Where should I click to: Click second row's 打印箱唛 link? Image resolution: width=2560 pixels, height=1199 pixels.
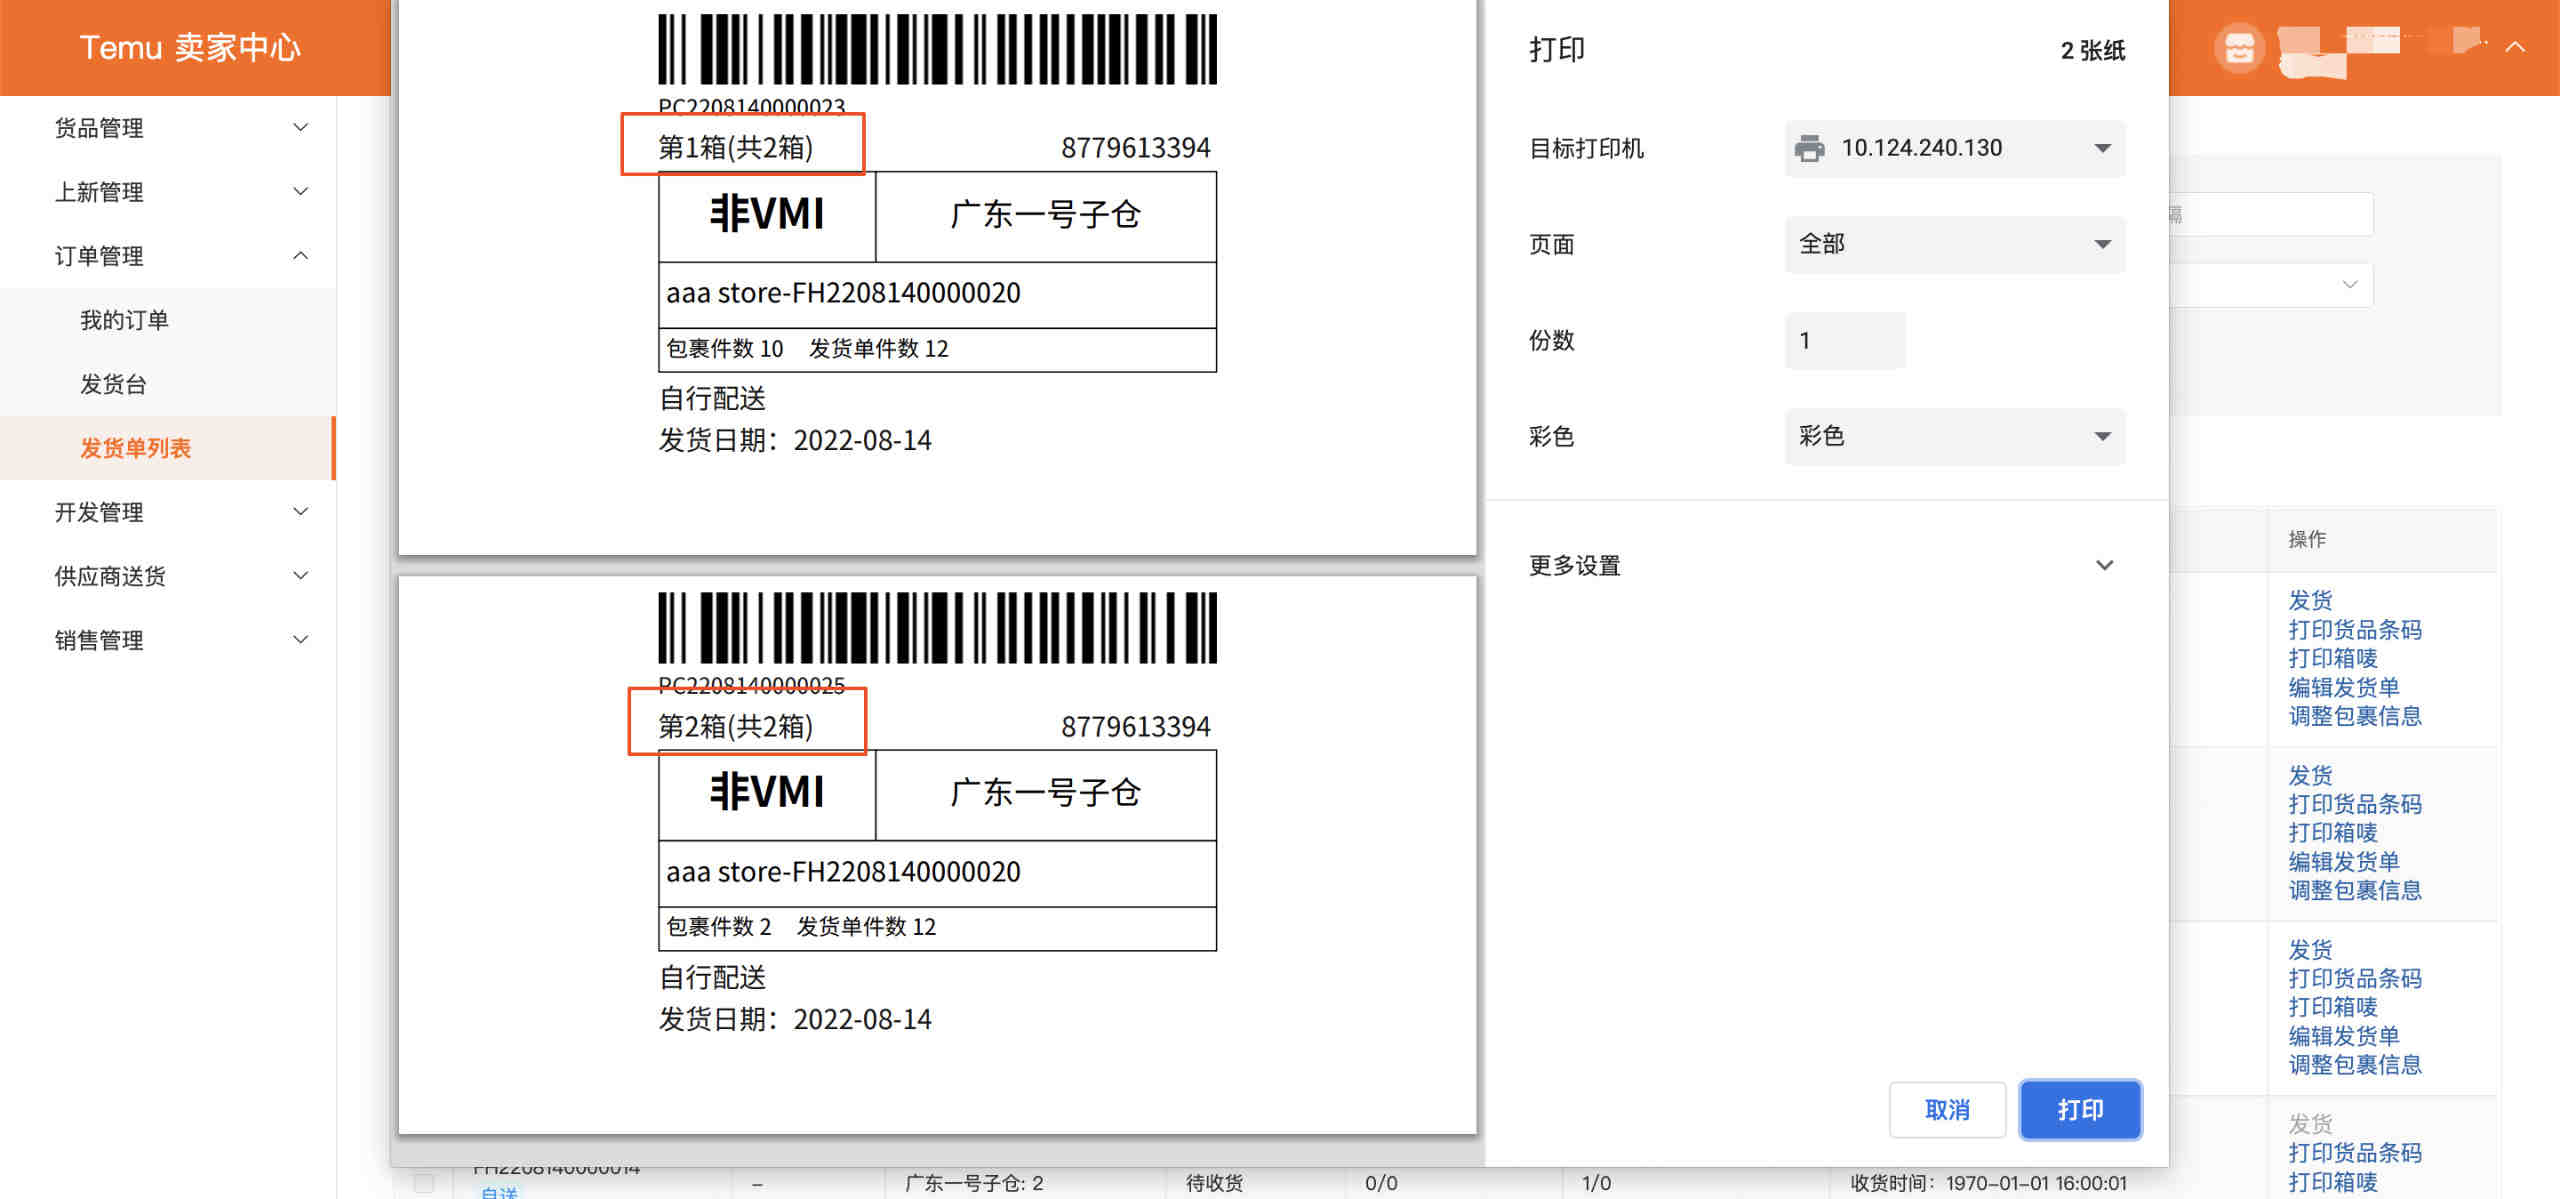click(2333, 833)
